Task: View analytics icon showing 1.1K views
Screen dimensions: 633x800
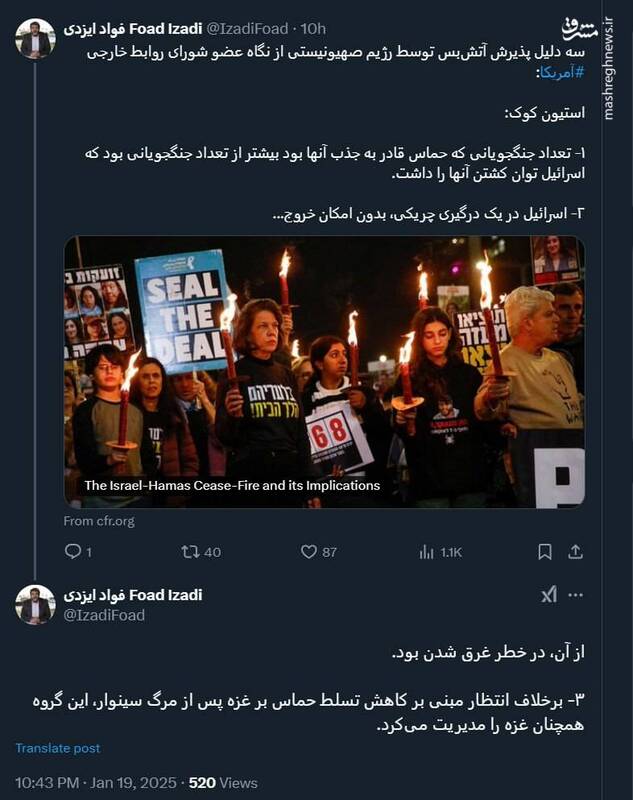Action: [x=440, y=552]
